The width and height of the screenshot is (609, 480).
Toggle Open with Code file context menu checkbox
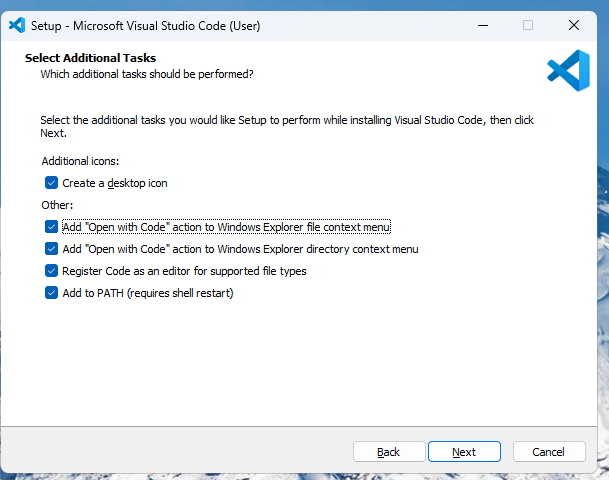[51, 227]
